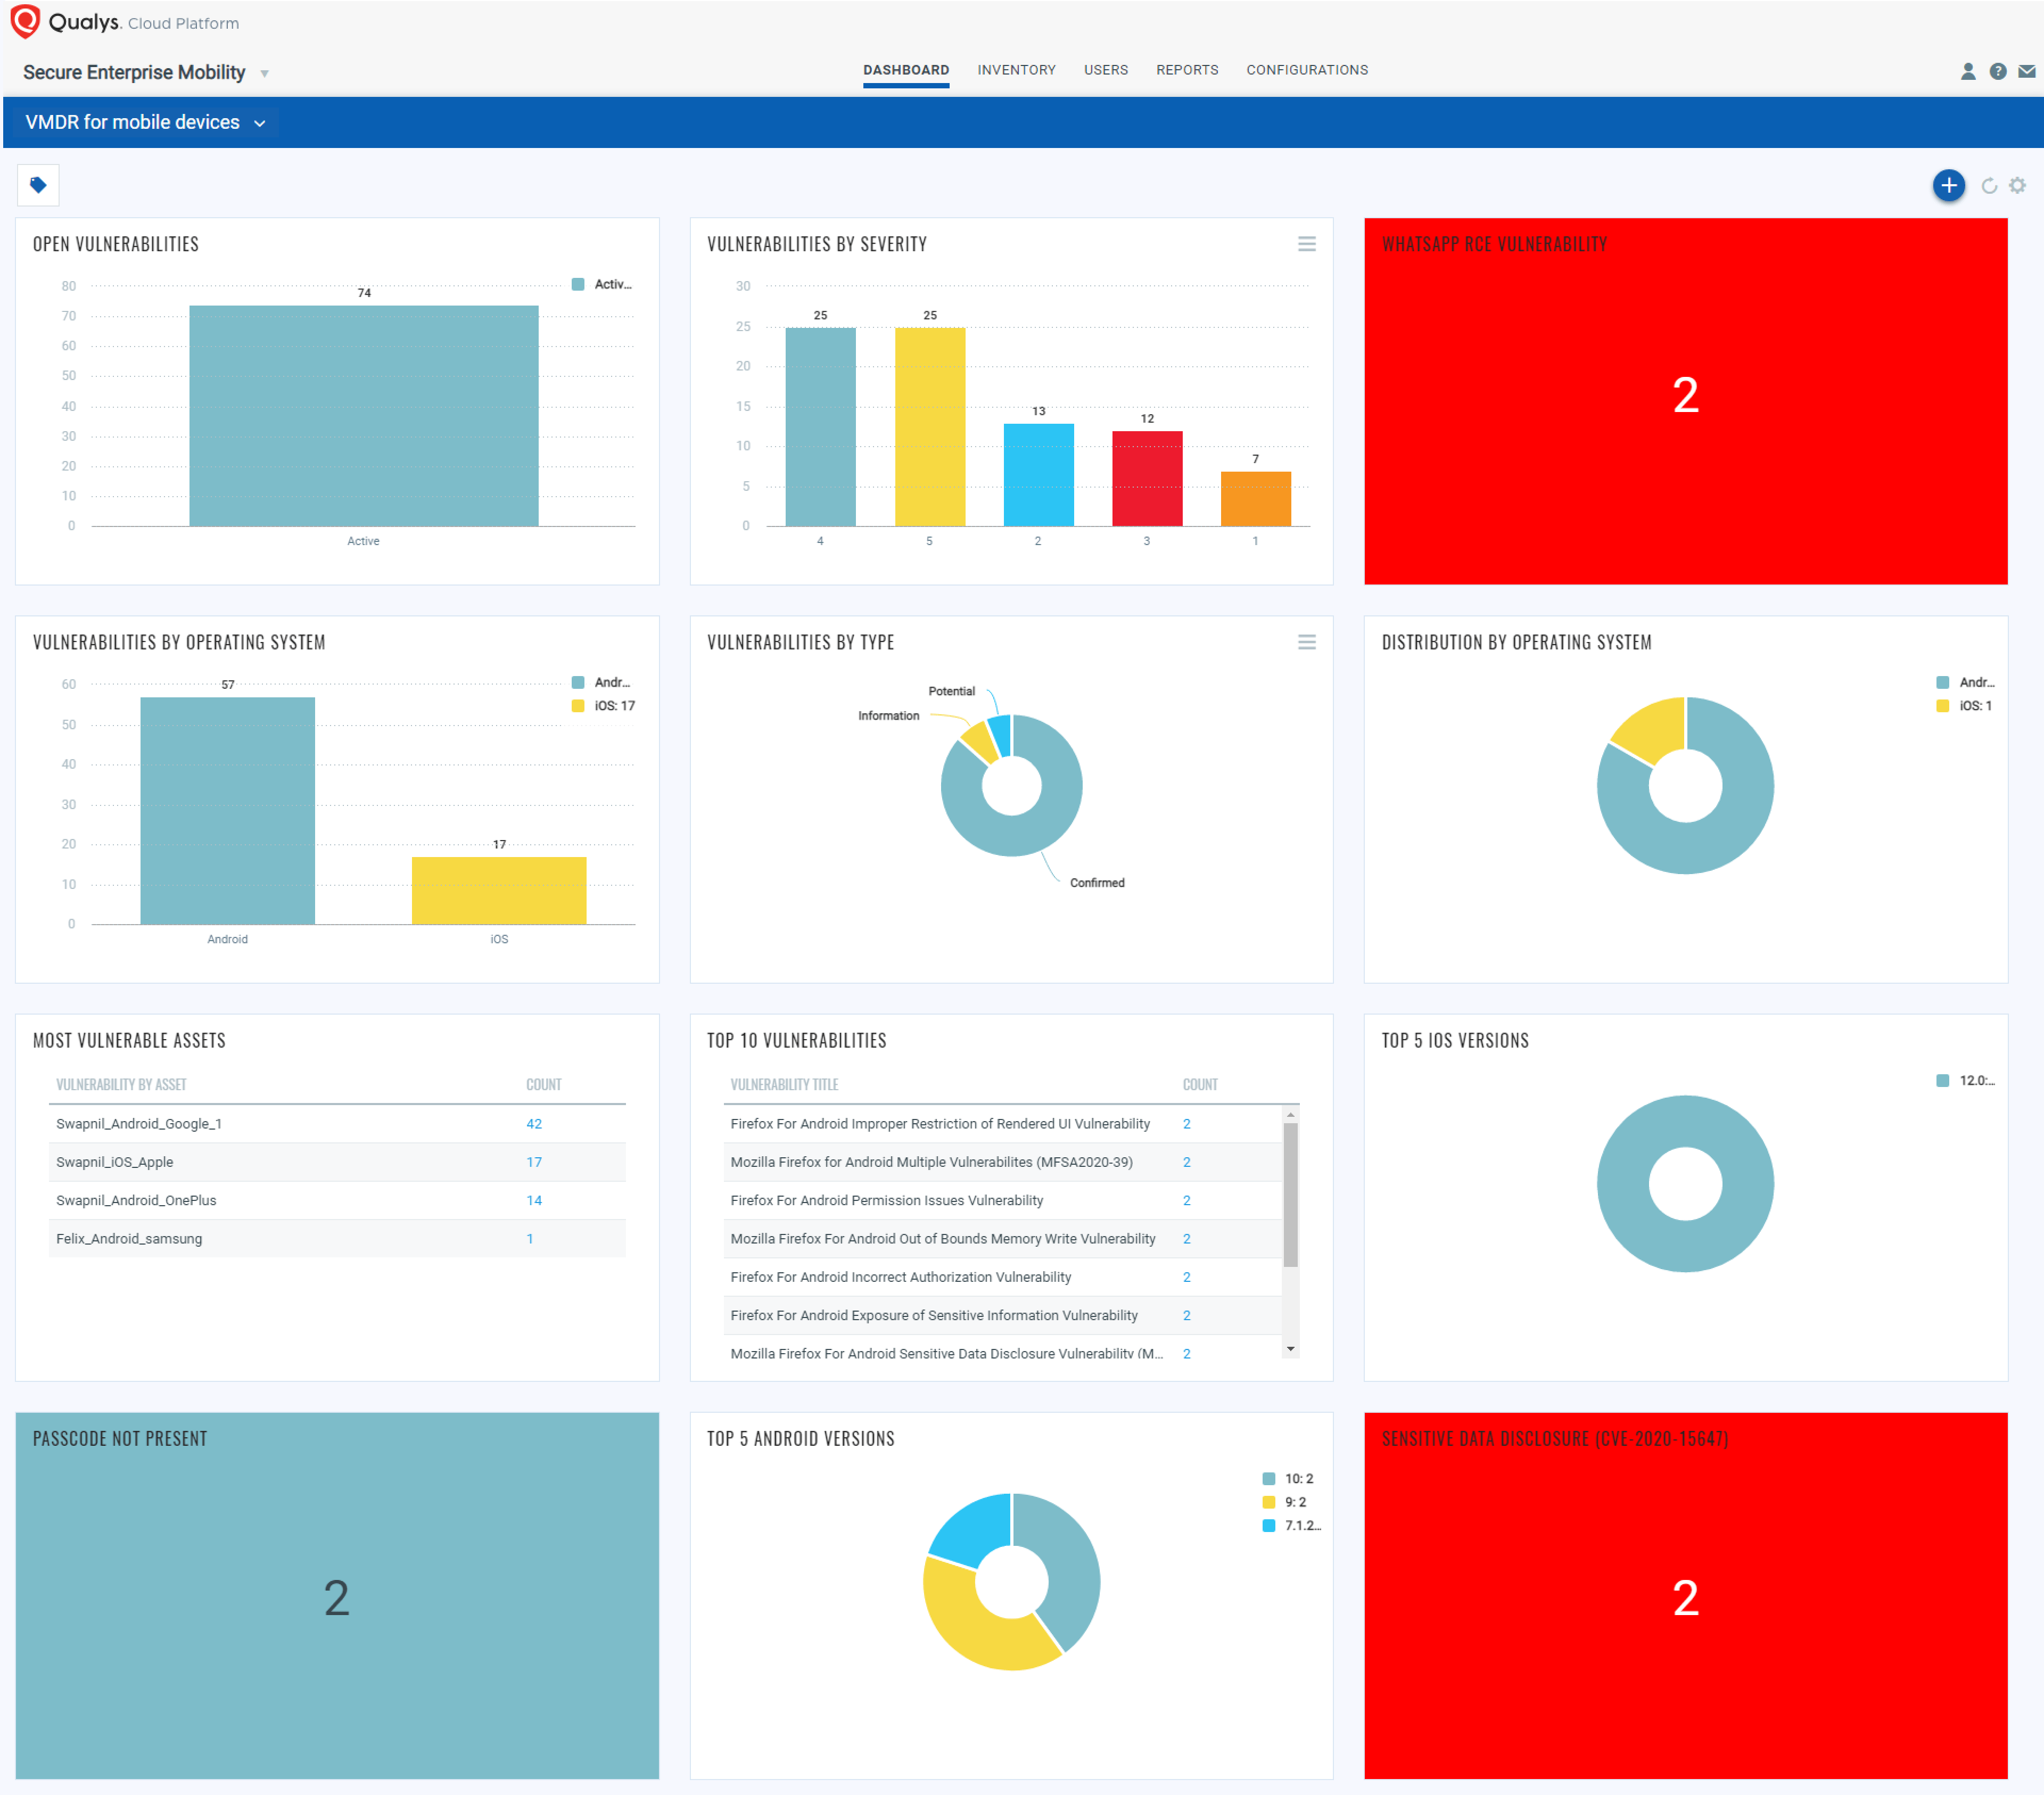The width and height of the screenshot is (2044, 1795).
Task: Click count 14 for Swapnil_Android_OnePlus
Action: click(x=534, y=1200)
